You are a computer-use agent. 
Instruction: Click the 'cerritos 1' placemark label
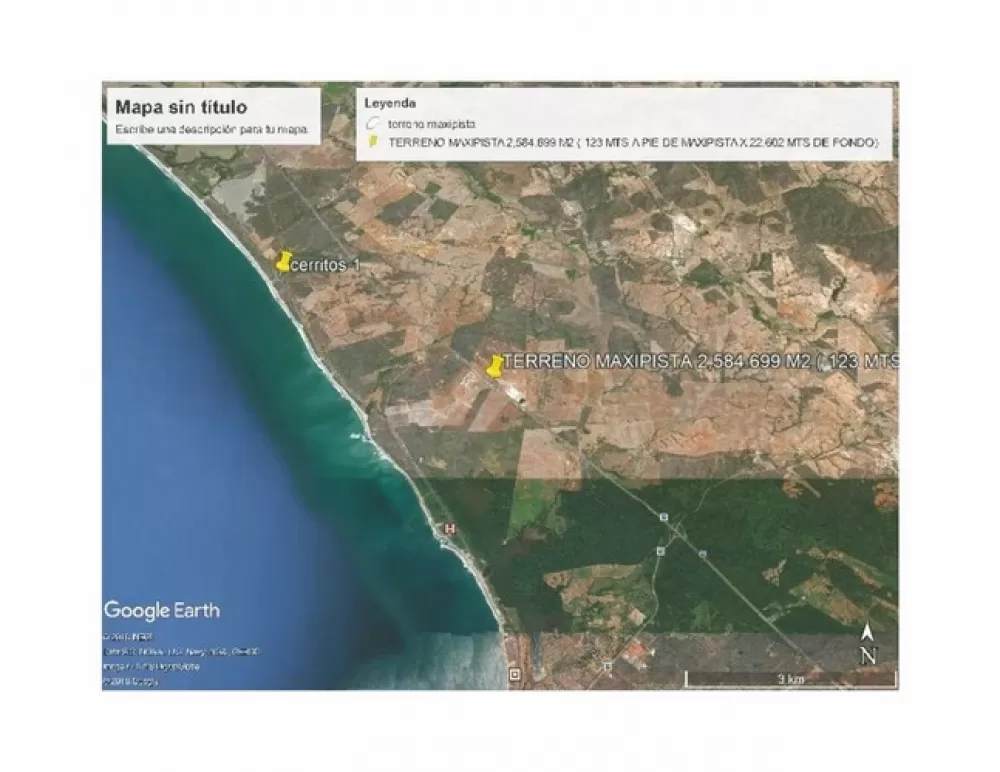pos(325,265)
